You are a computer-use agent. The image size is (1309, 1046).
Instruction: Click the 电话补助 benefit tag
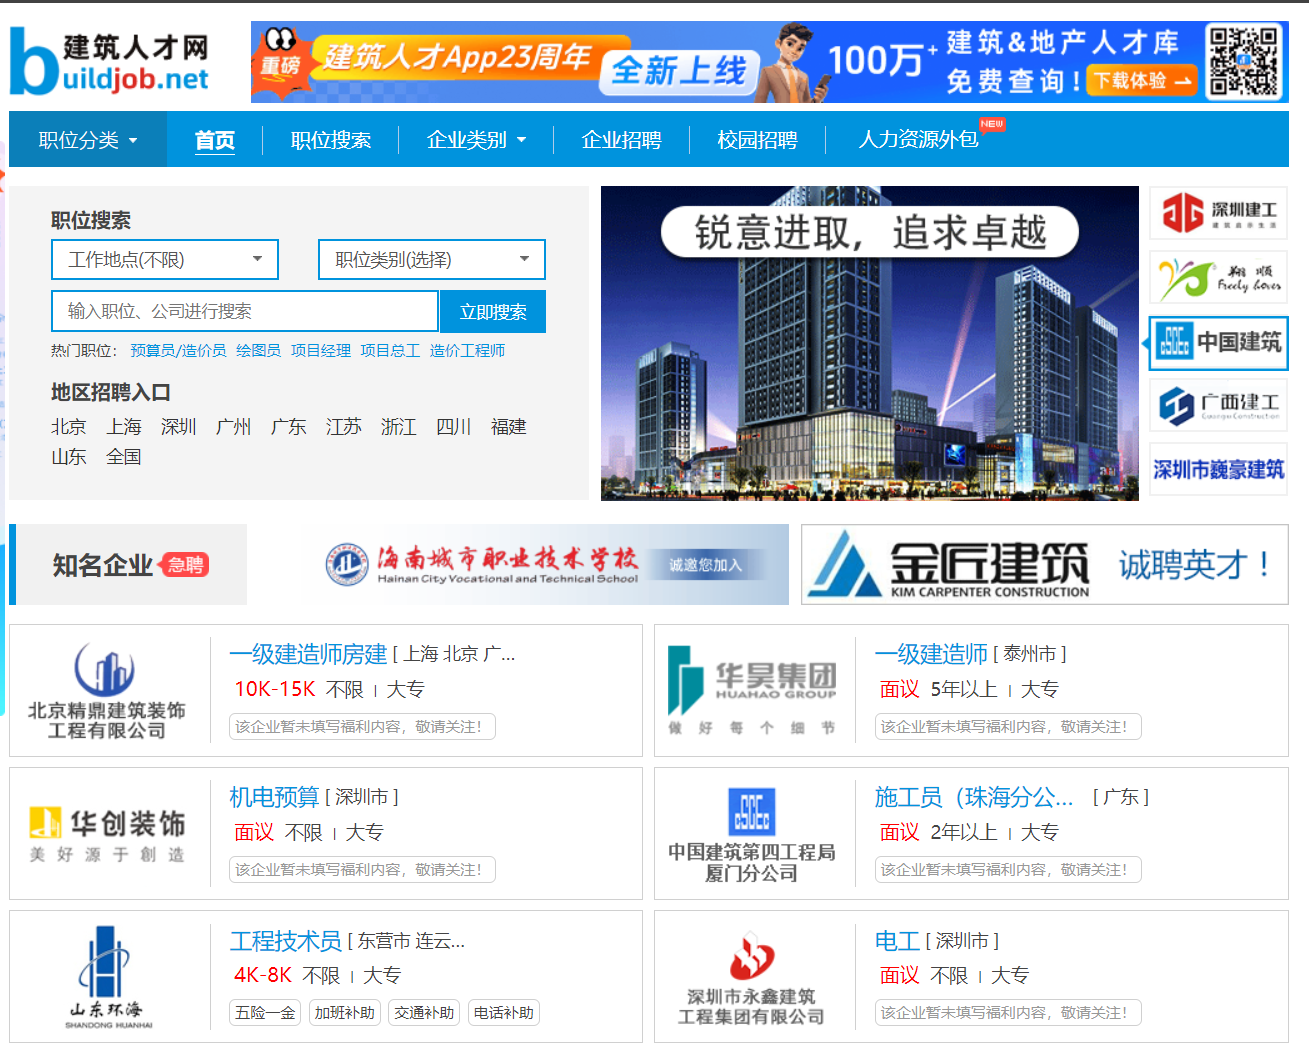504,1013
